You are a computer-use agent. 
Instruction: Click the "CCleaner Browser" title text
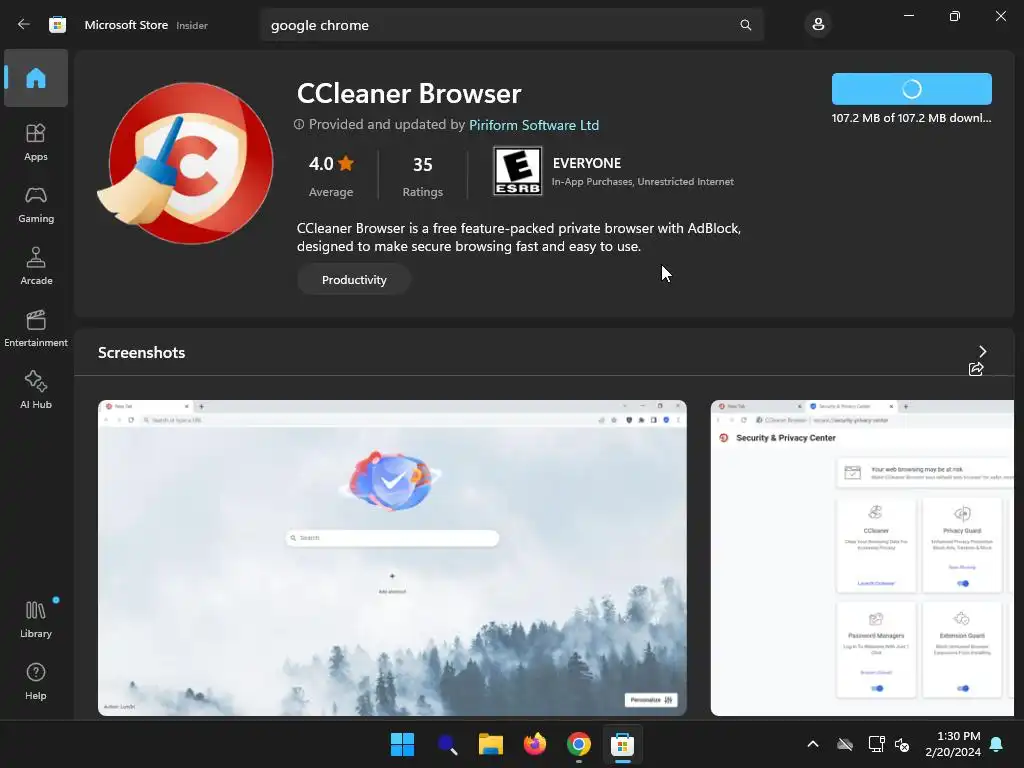click(x=409, y=93)
